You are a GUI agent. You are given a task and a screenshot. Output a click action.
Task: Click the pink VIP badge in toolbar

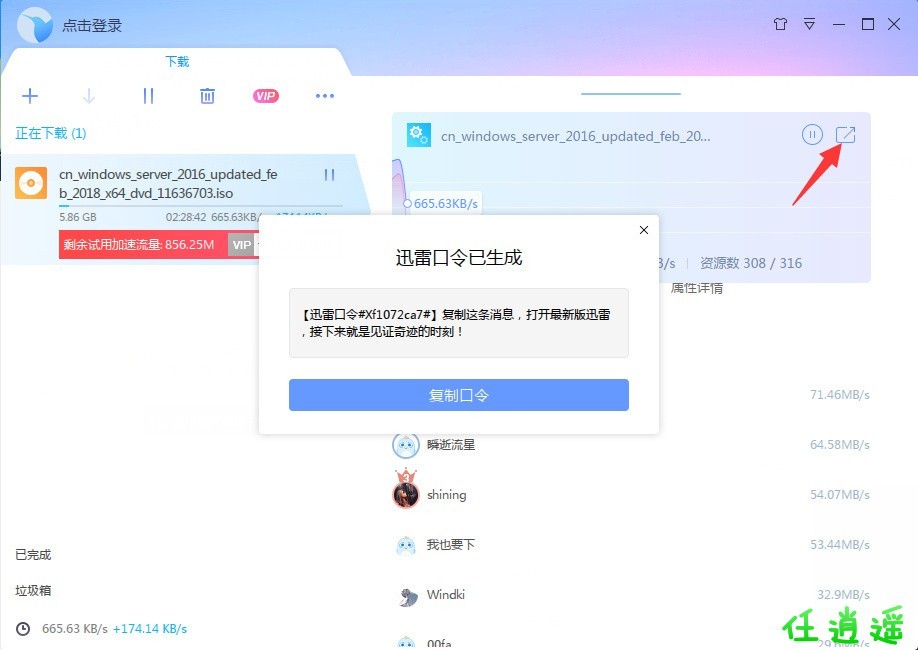click(x=265, y=96)
